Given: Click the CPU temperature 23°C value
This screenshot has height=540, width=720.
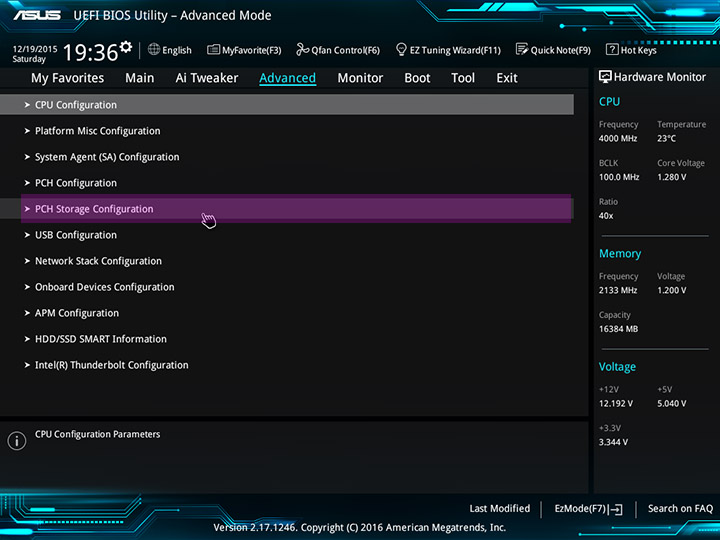Looking at the screenshot, I should coord(666,138).
